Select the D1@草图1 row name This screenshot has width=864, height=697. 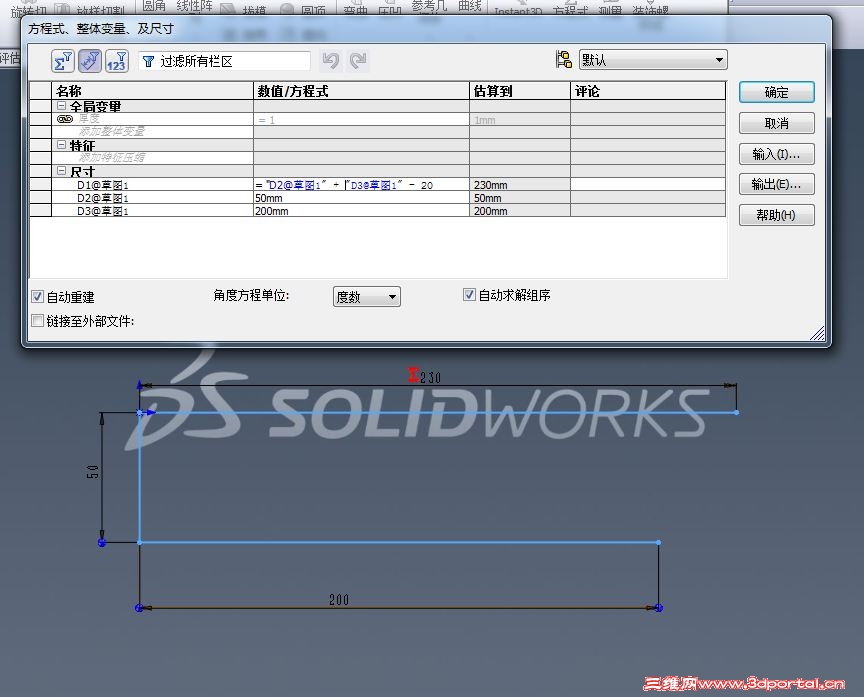tap(102, 185)
